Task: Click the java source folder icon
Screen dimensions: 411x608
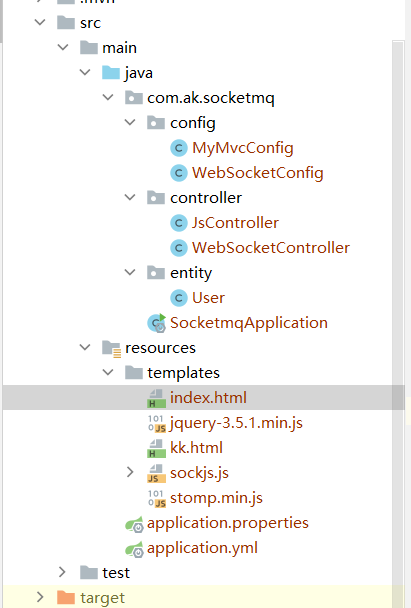Action: coord(111,73)
